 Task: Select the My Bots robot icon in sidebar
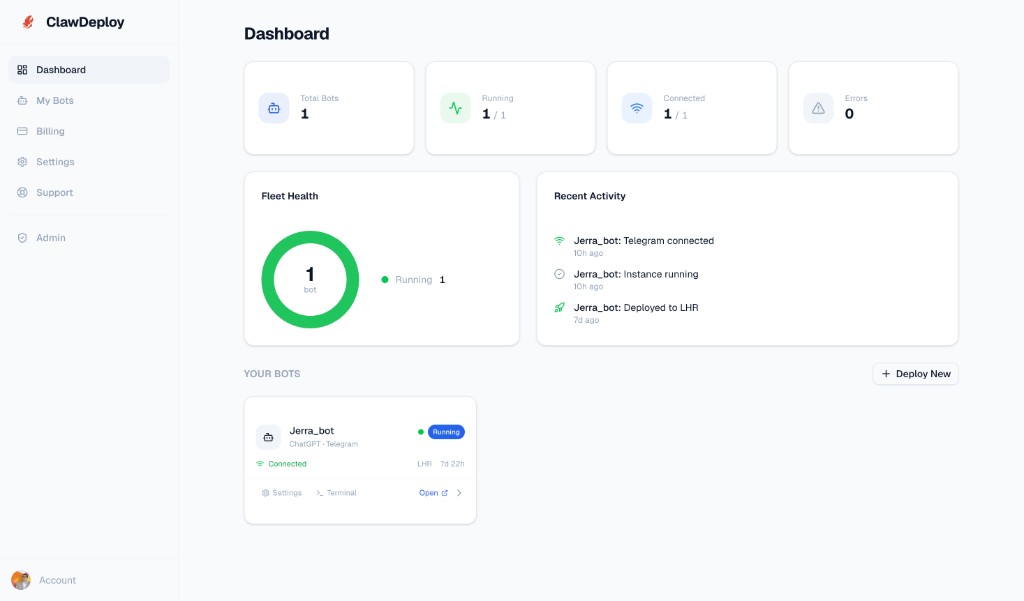pyautogui.click(x=22, y=100)
